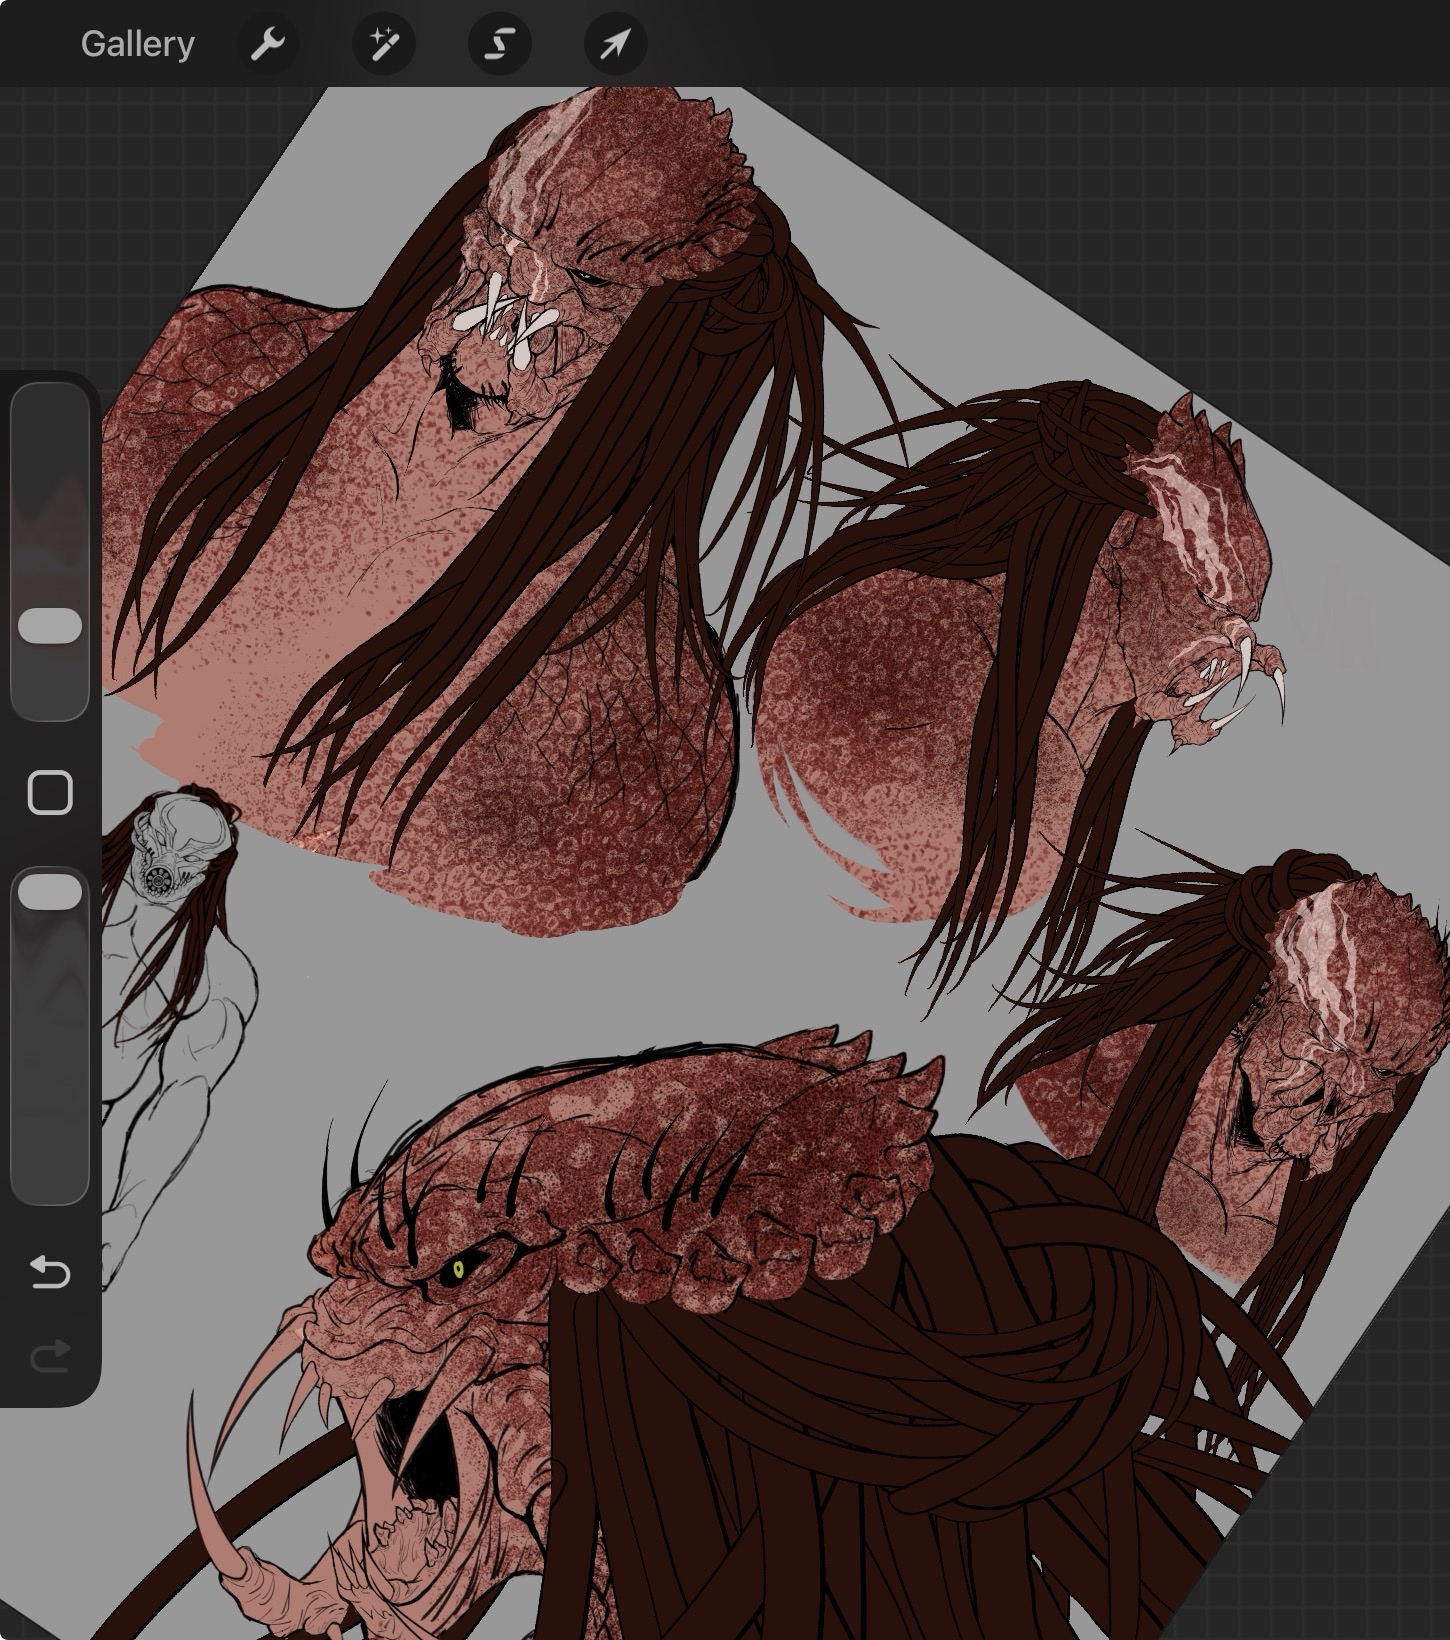Open the Adjustments magic wand menu
1450x1640 pixels.
(384, 44)
